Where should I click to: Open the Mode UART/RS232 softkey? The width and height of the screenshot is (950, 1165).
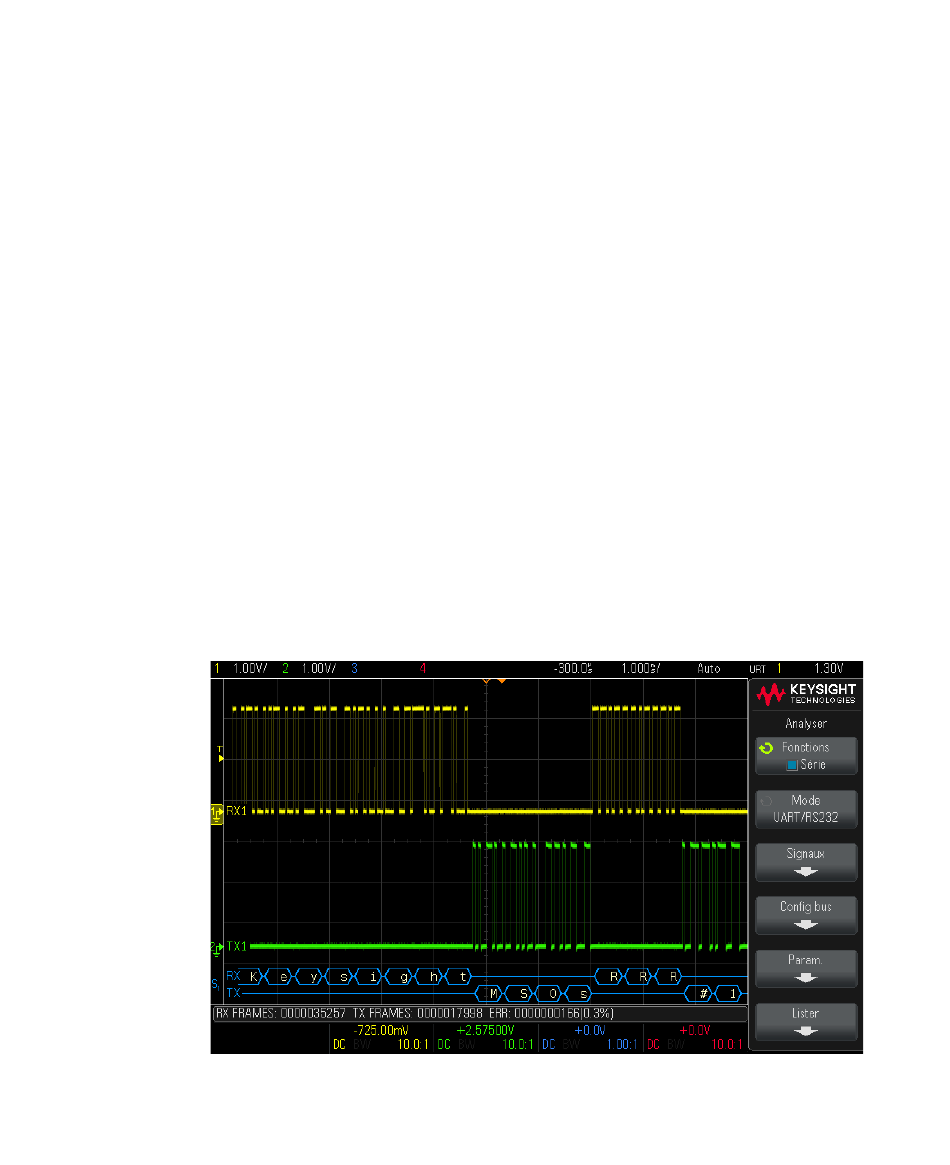click(806, 808)
